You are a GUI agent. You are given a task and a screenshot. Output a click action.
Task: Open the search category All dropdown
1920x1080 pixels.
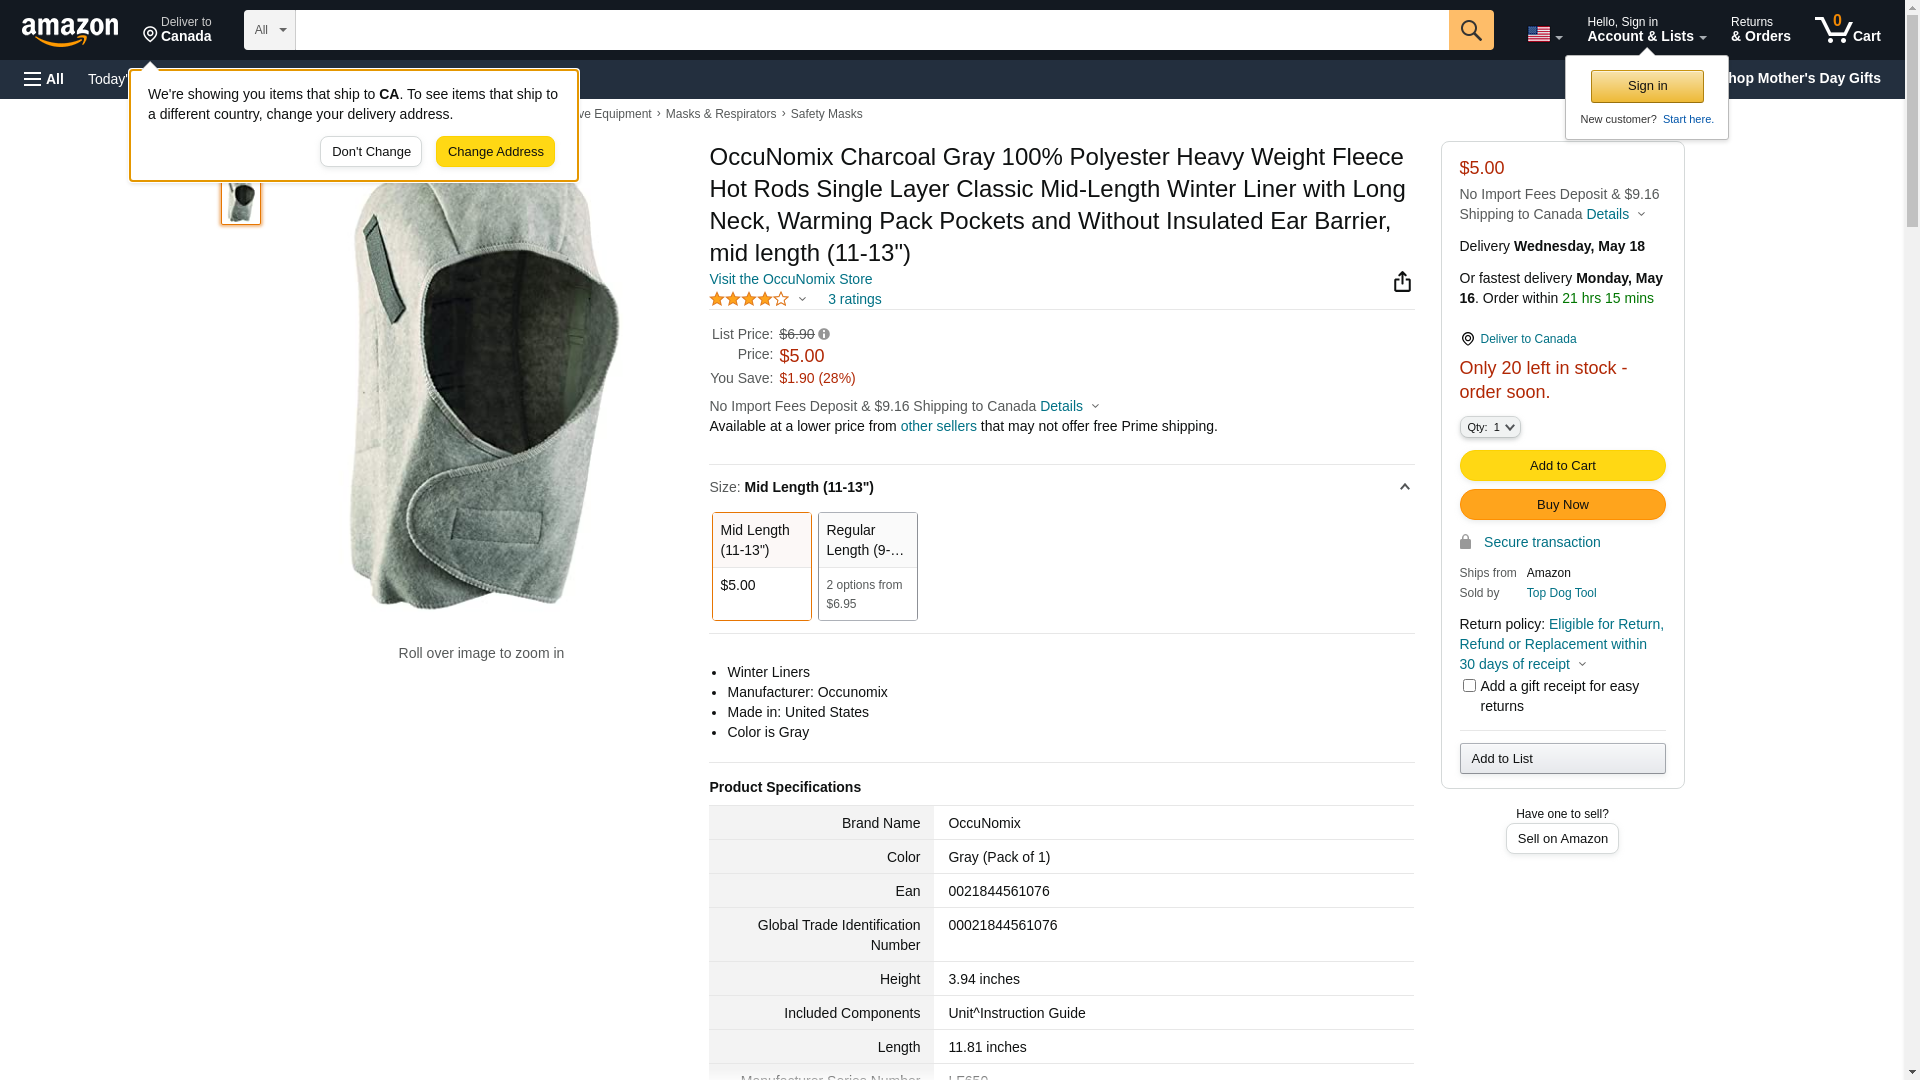point(269,30)
